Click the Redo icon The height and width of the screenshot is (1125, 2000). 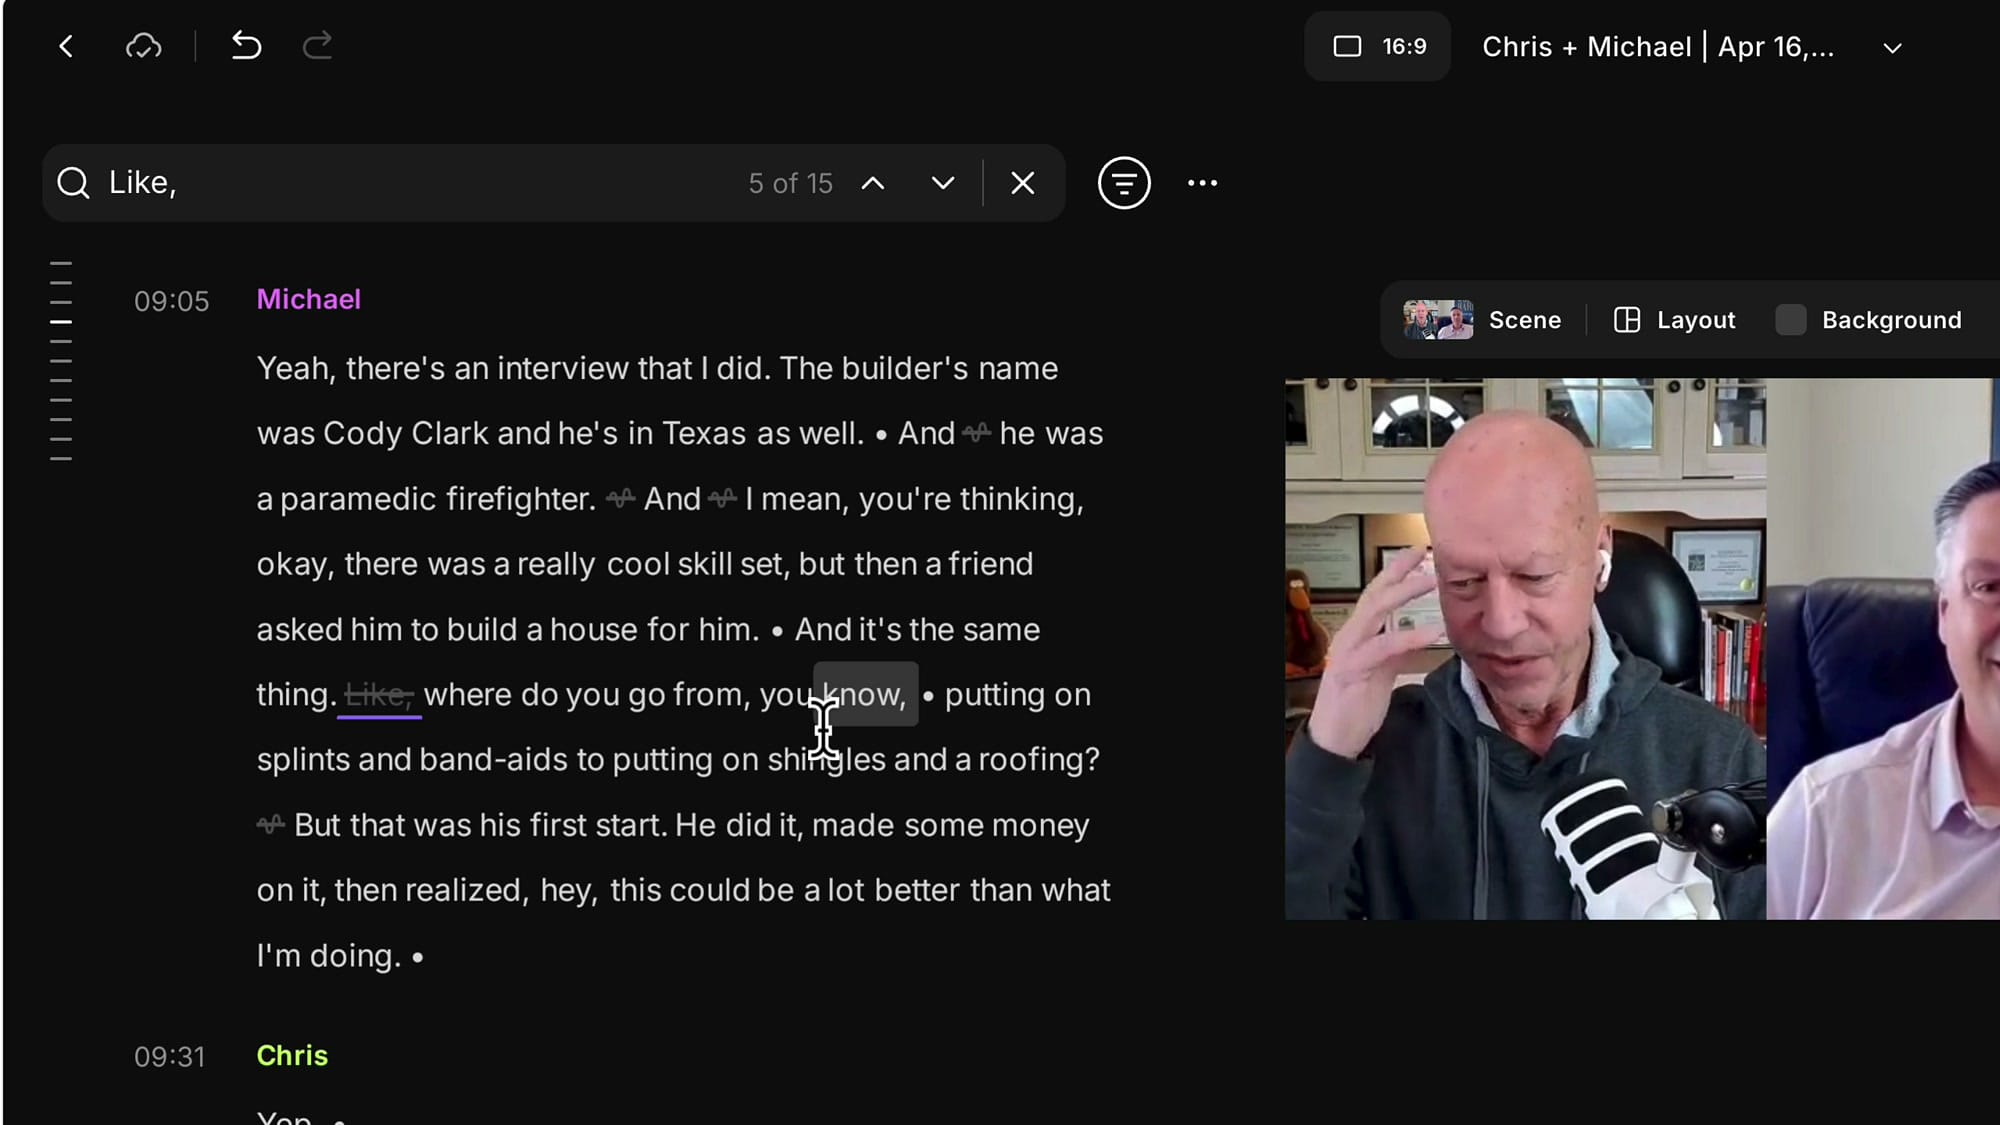tap(317, 46)
